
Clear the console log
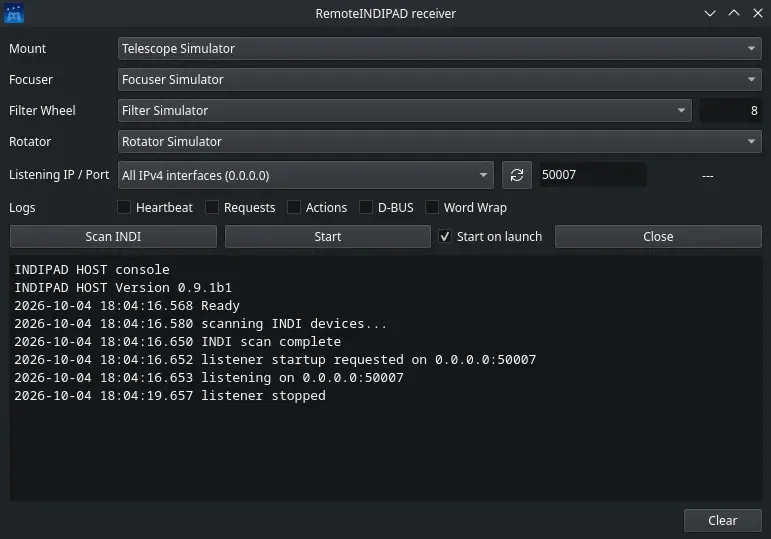(x=722, y=520)
